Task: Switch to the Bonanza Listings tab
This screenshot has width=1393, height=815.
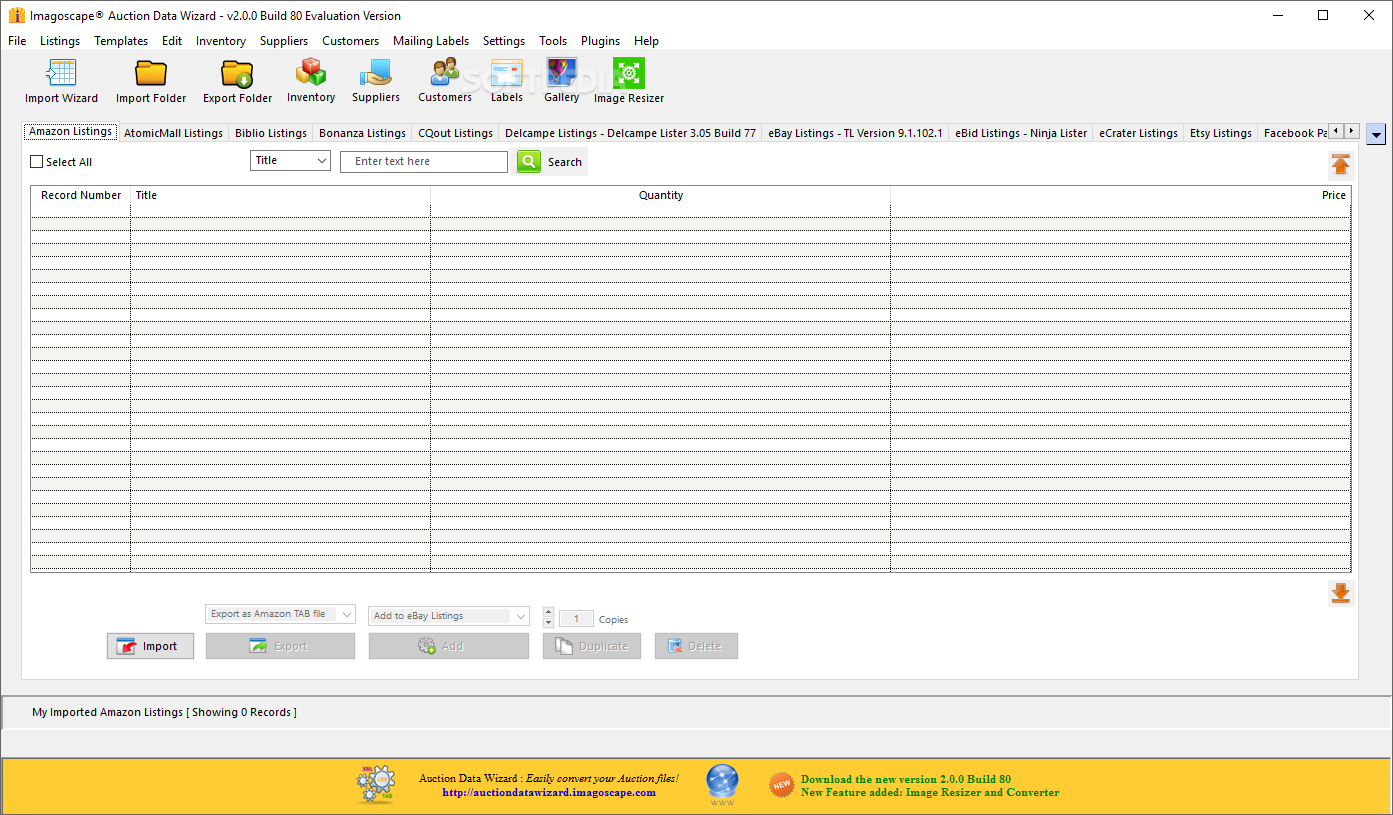Action: point(362,133)
